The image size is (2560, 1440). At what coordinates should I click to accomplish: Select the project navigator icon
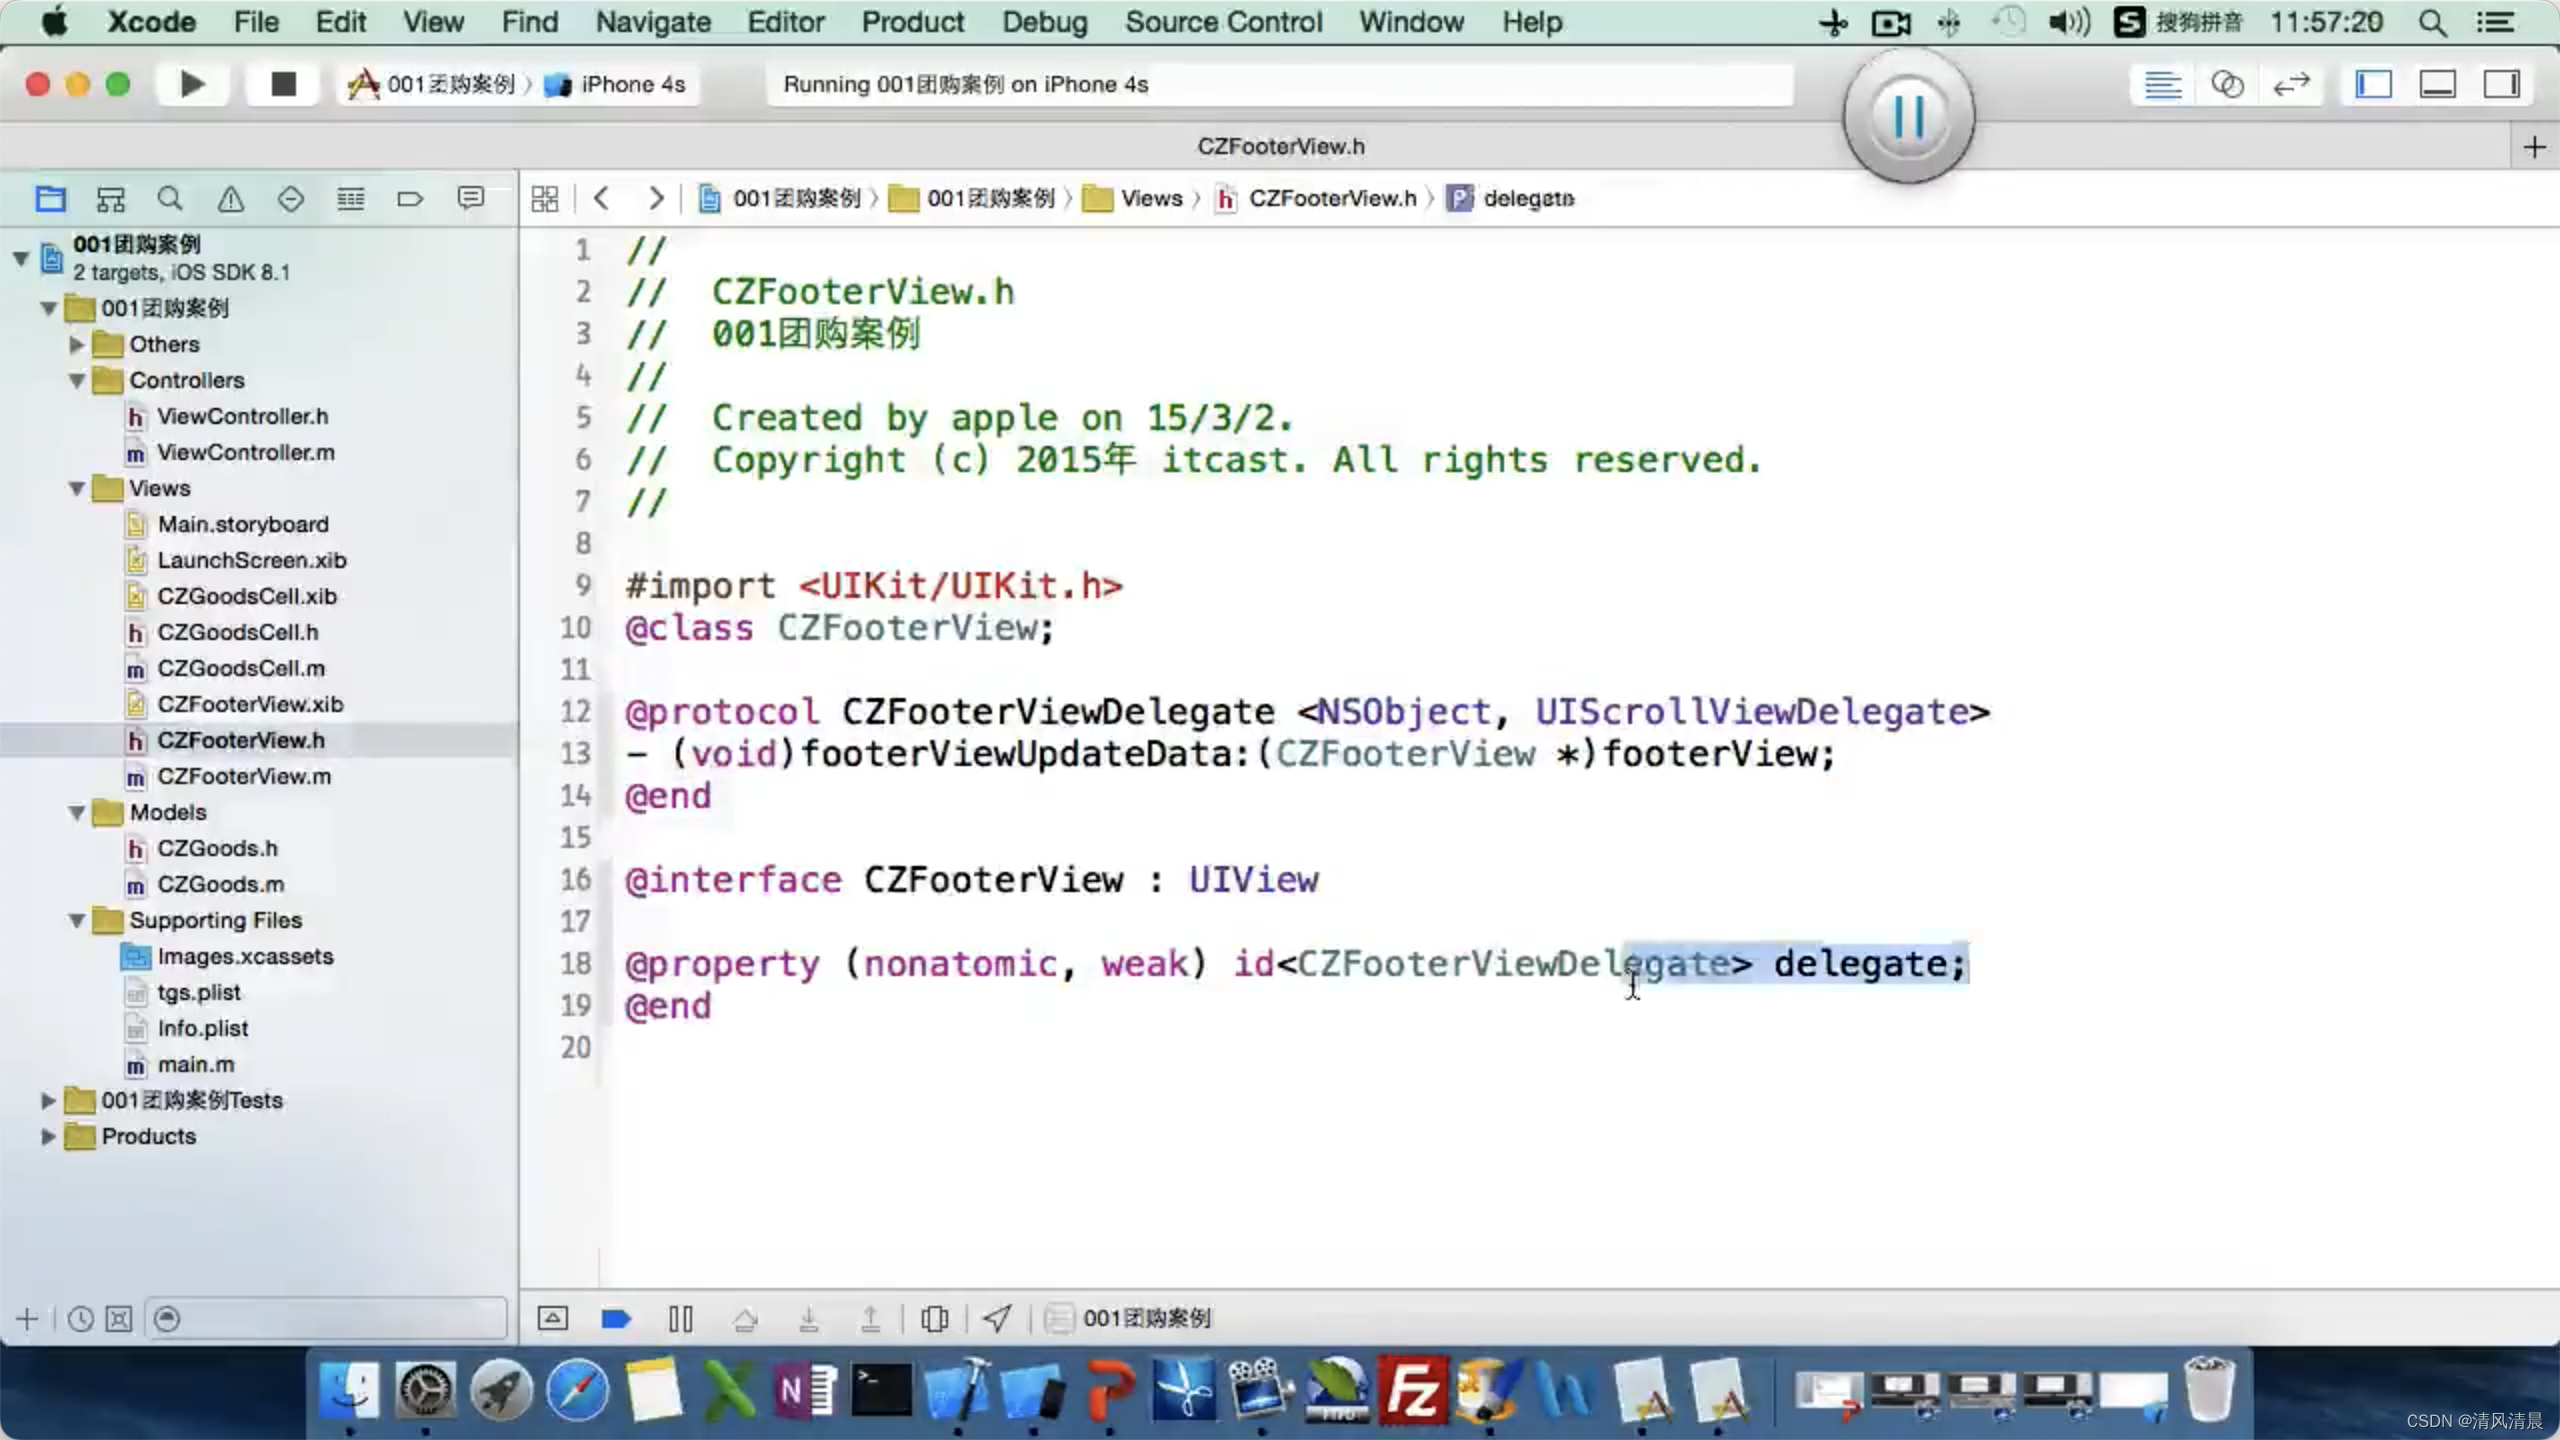49,199
